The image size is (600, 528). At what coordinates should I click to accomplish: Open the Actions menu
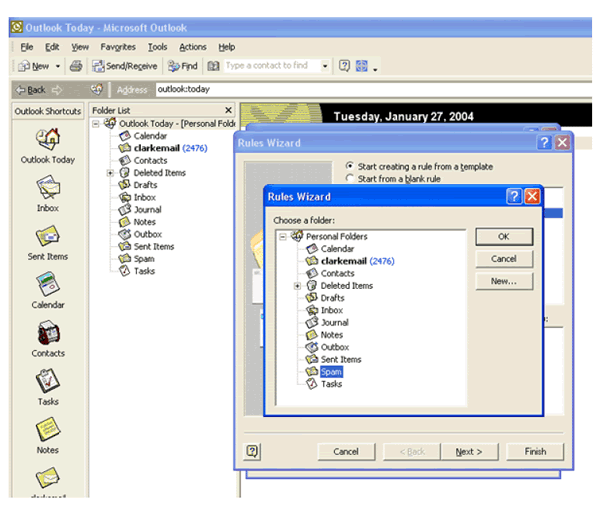[x=193, y=47]
